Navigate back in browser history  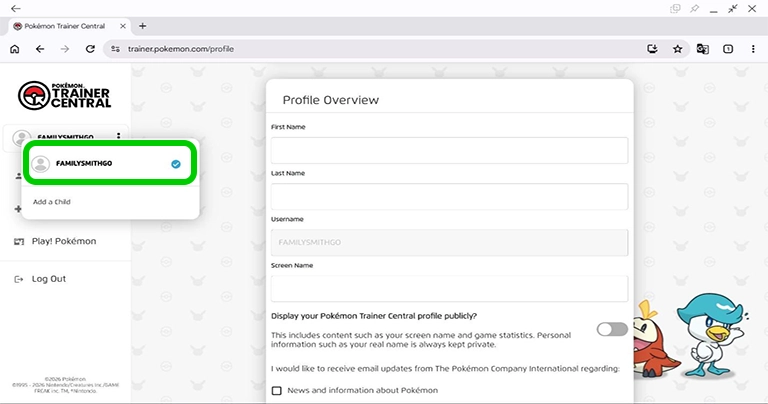40,49
